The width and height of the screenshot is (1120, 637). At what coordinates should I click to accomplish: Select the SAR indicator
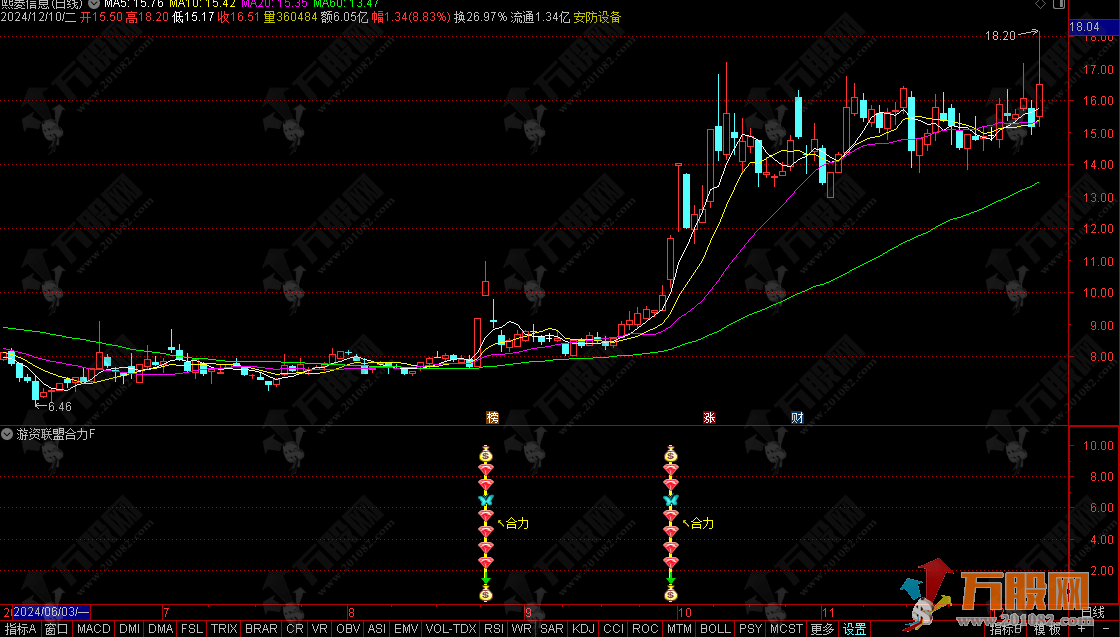pyautogui.click(x=551, y=629)
